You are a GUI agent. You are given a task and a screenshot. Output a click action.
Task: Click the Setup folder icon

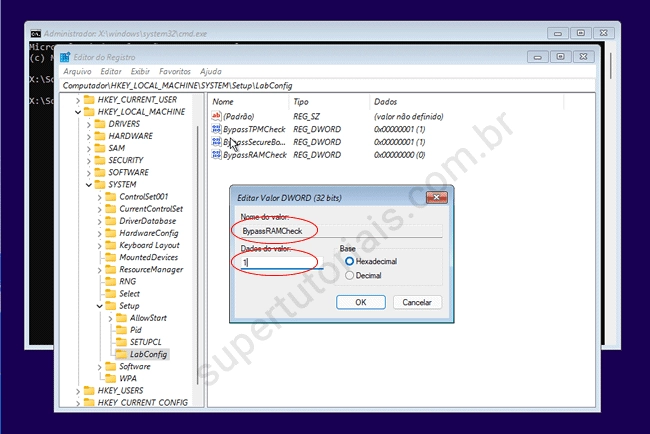(x=110, y=306)
